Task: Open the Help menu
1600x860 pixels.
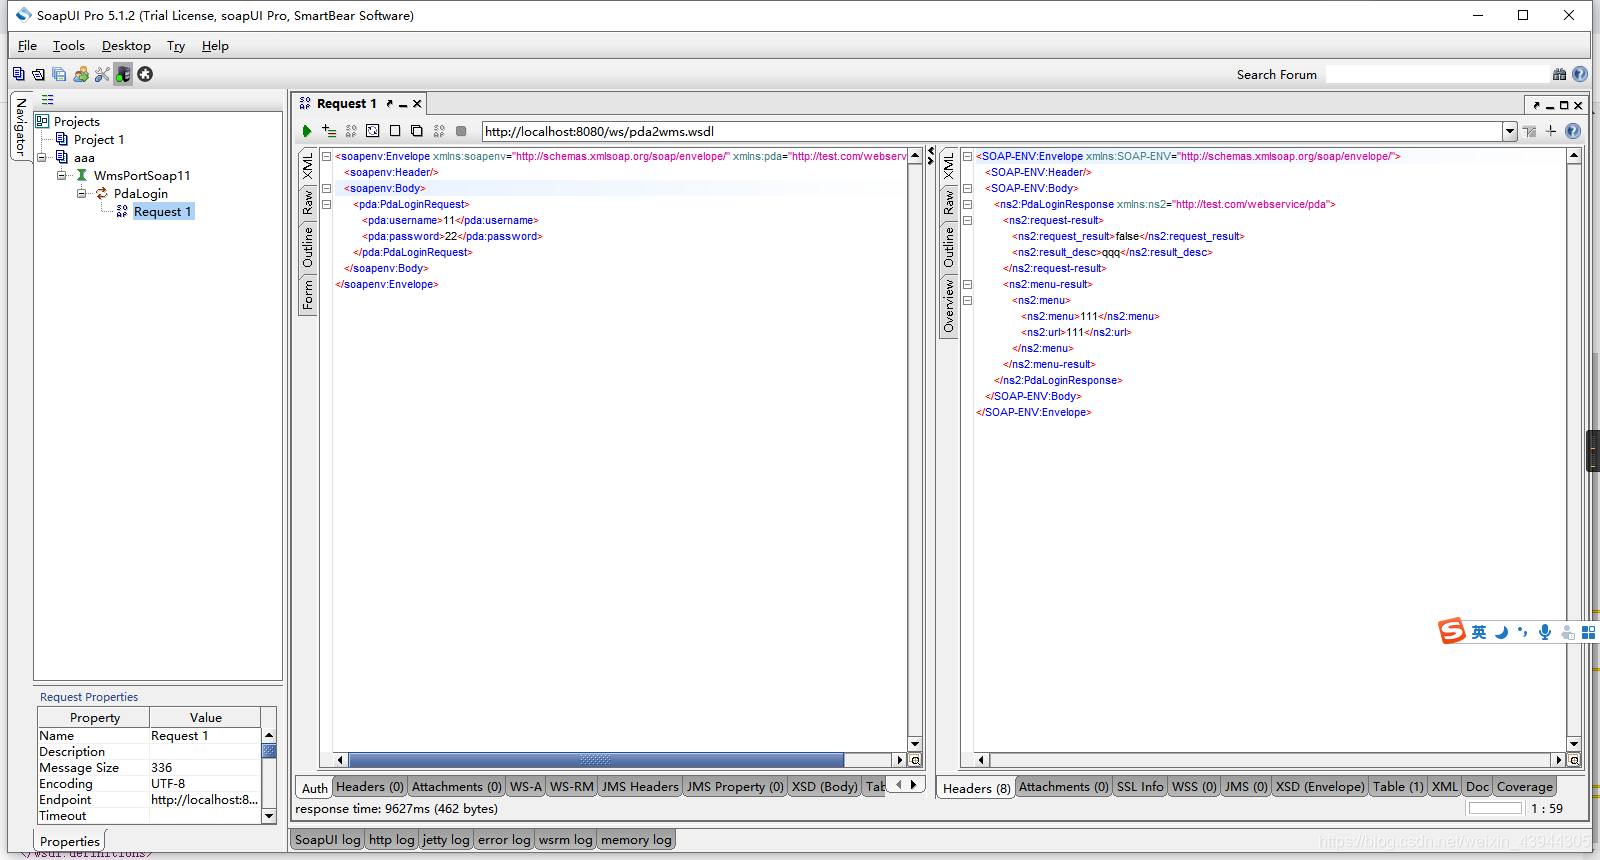Action: [215, 46]
